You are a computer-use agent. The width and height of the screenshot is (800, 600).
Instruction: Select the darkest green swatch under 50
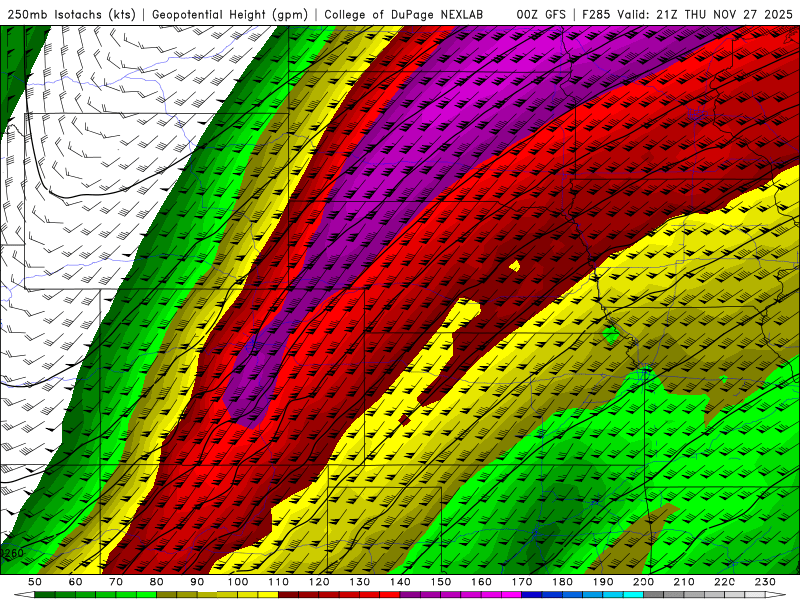(x=45, y=595)
